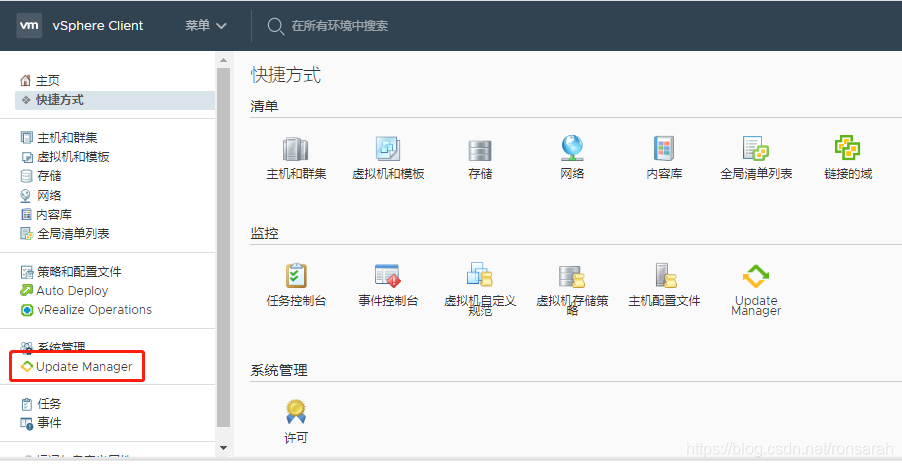Go to 主页 in the sidebar
Viewport: 902px width, 467px height.
40,81
